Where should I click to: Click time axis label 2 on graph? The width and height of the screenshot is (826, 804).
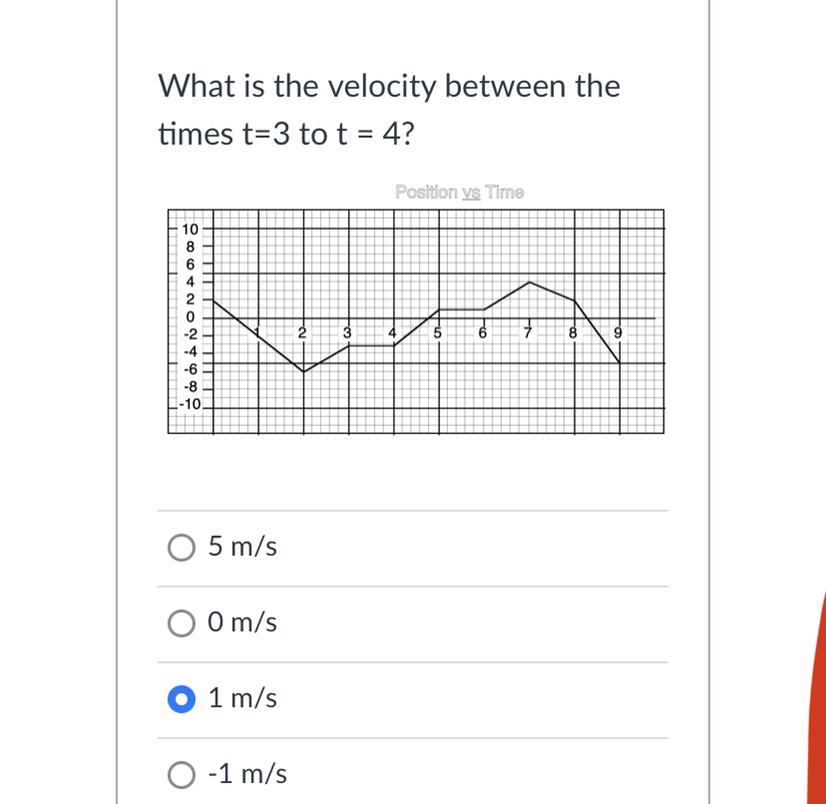pos(302,333)
